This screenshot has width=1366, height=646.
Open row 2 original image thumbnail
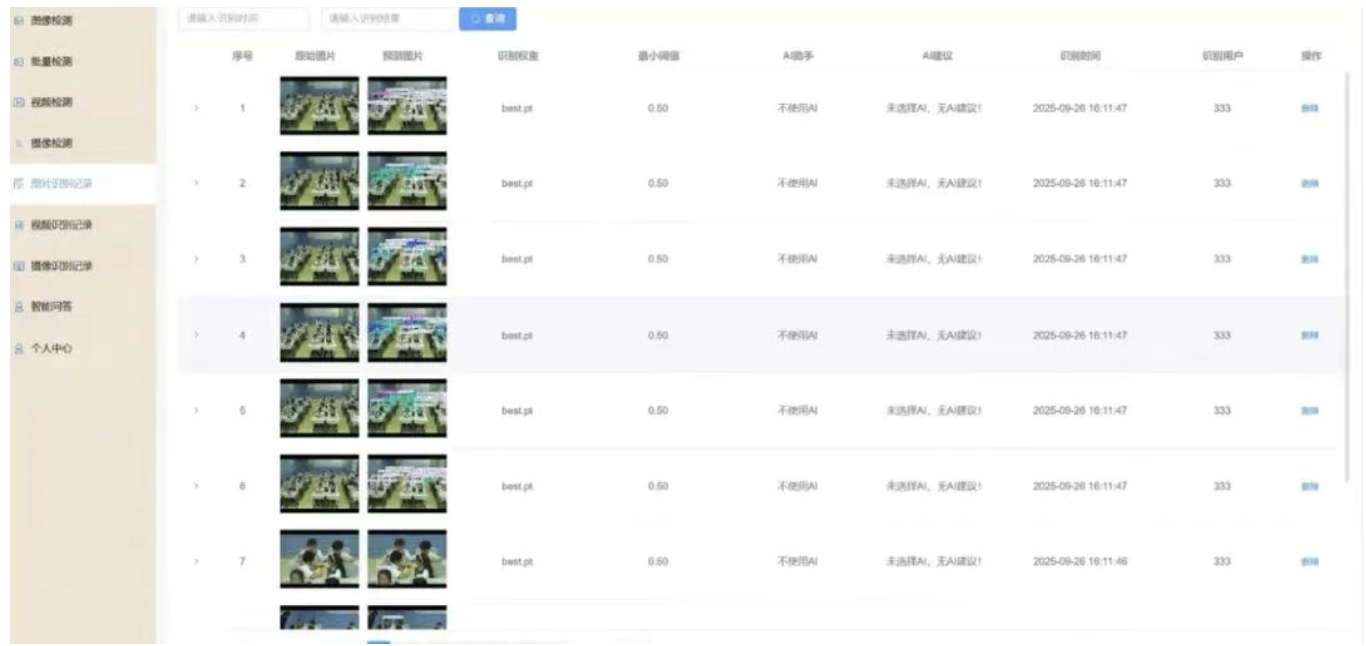point(319,181)
